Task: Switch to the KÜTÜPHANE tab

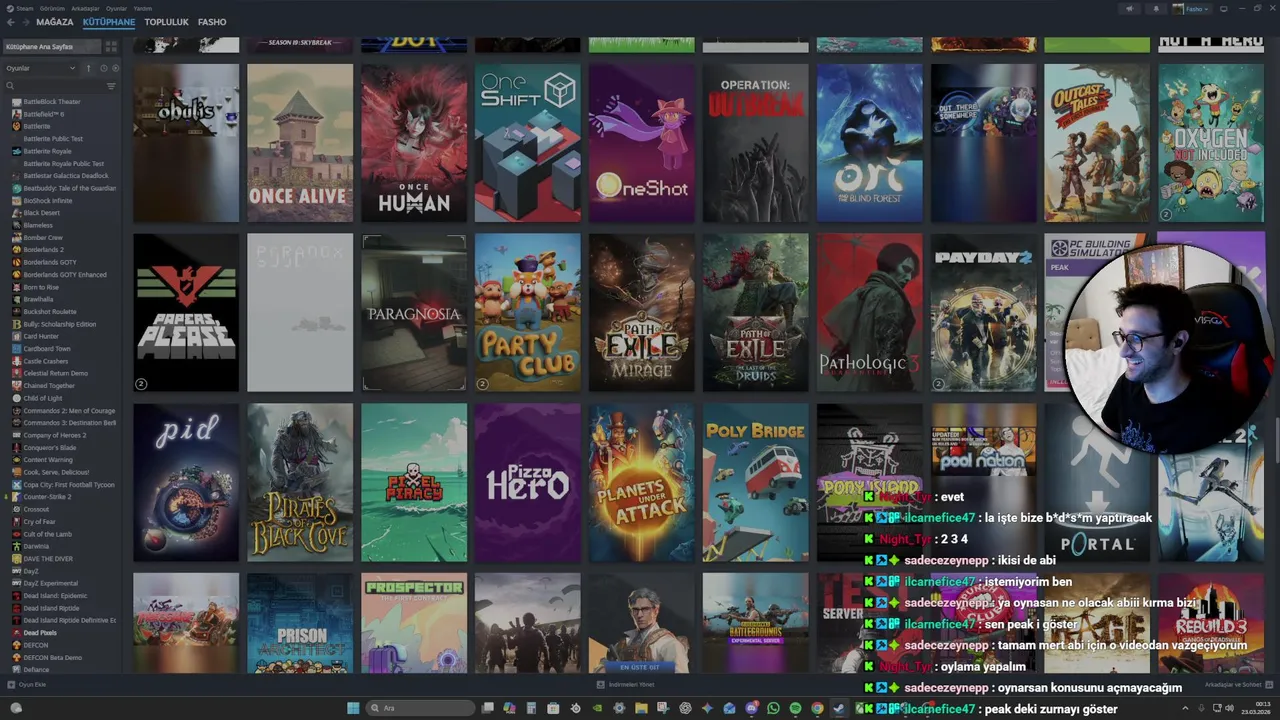Action: (x=109, y=22)
